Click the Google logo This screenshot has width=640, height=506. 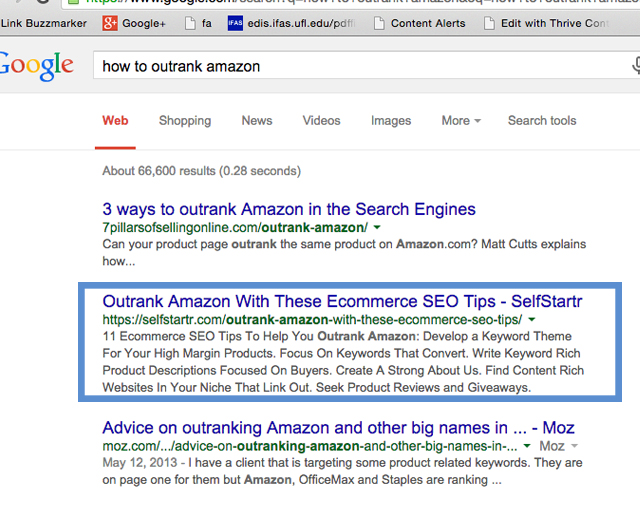36,66
